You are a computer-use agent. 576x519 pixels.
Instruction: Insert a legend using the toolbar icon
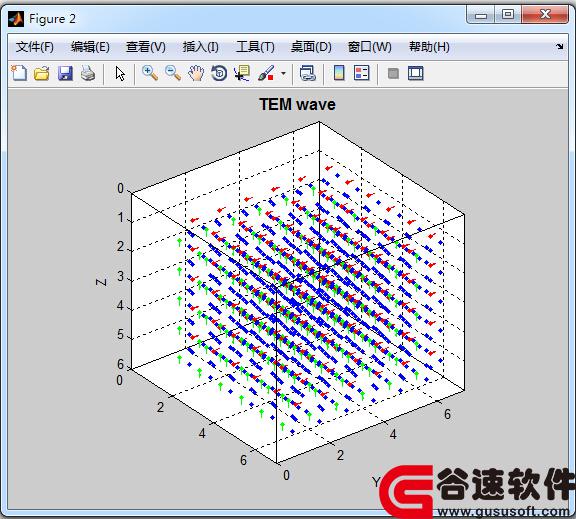pos(361,73)
